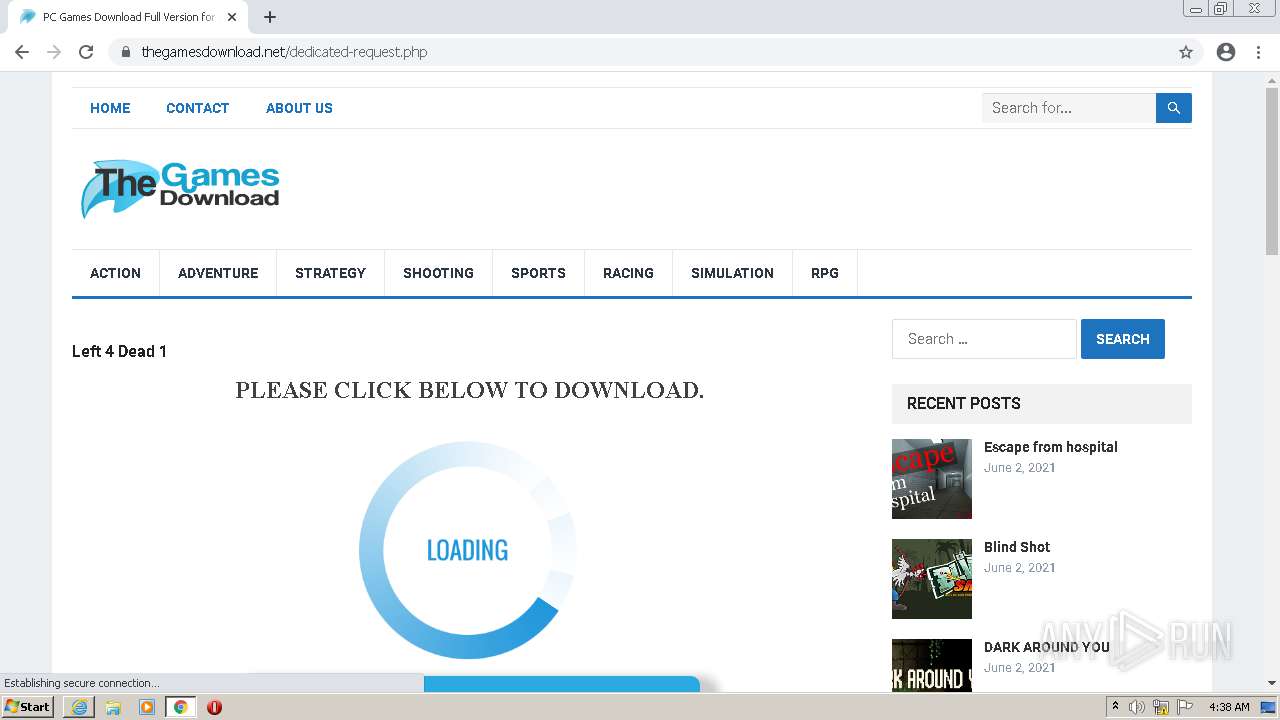This screenshot has width=1280, height=720.
Task: Select the RPG category tab
Action: 825,273
